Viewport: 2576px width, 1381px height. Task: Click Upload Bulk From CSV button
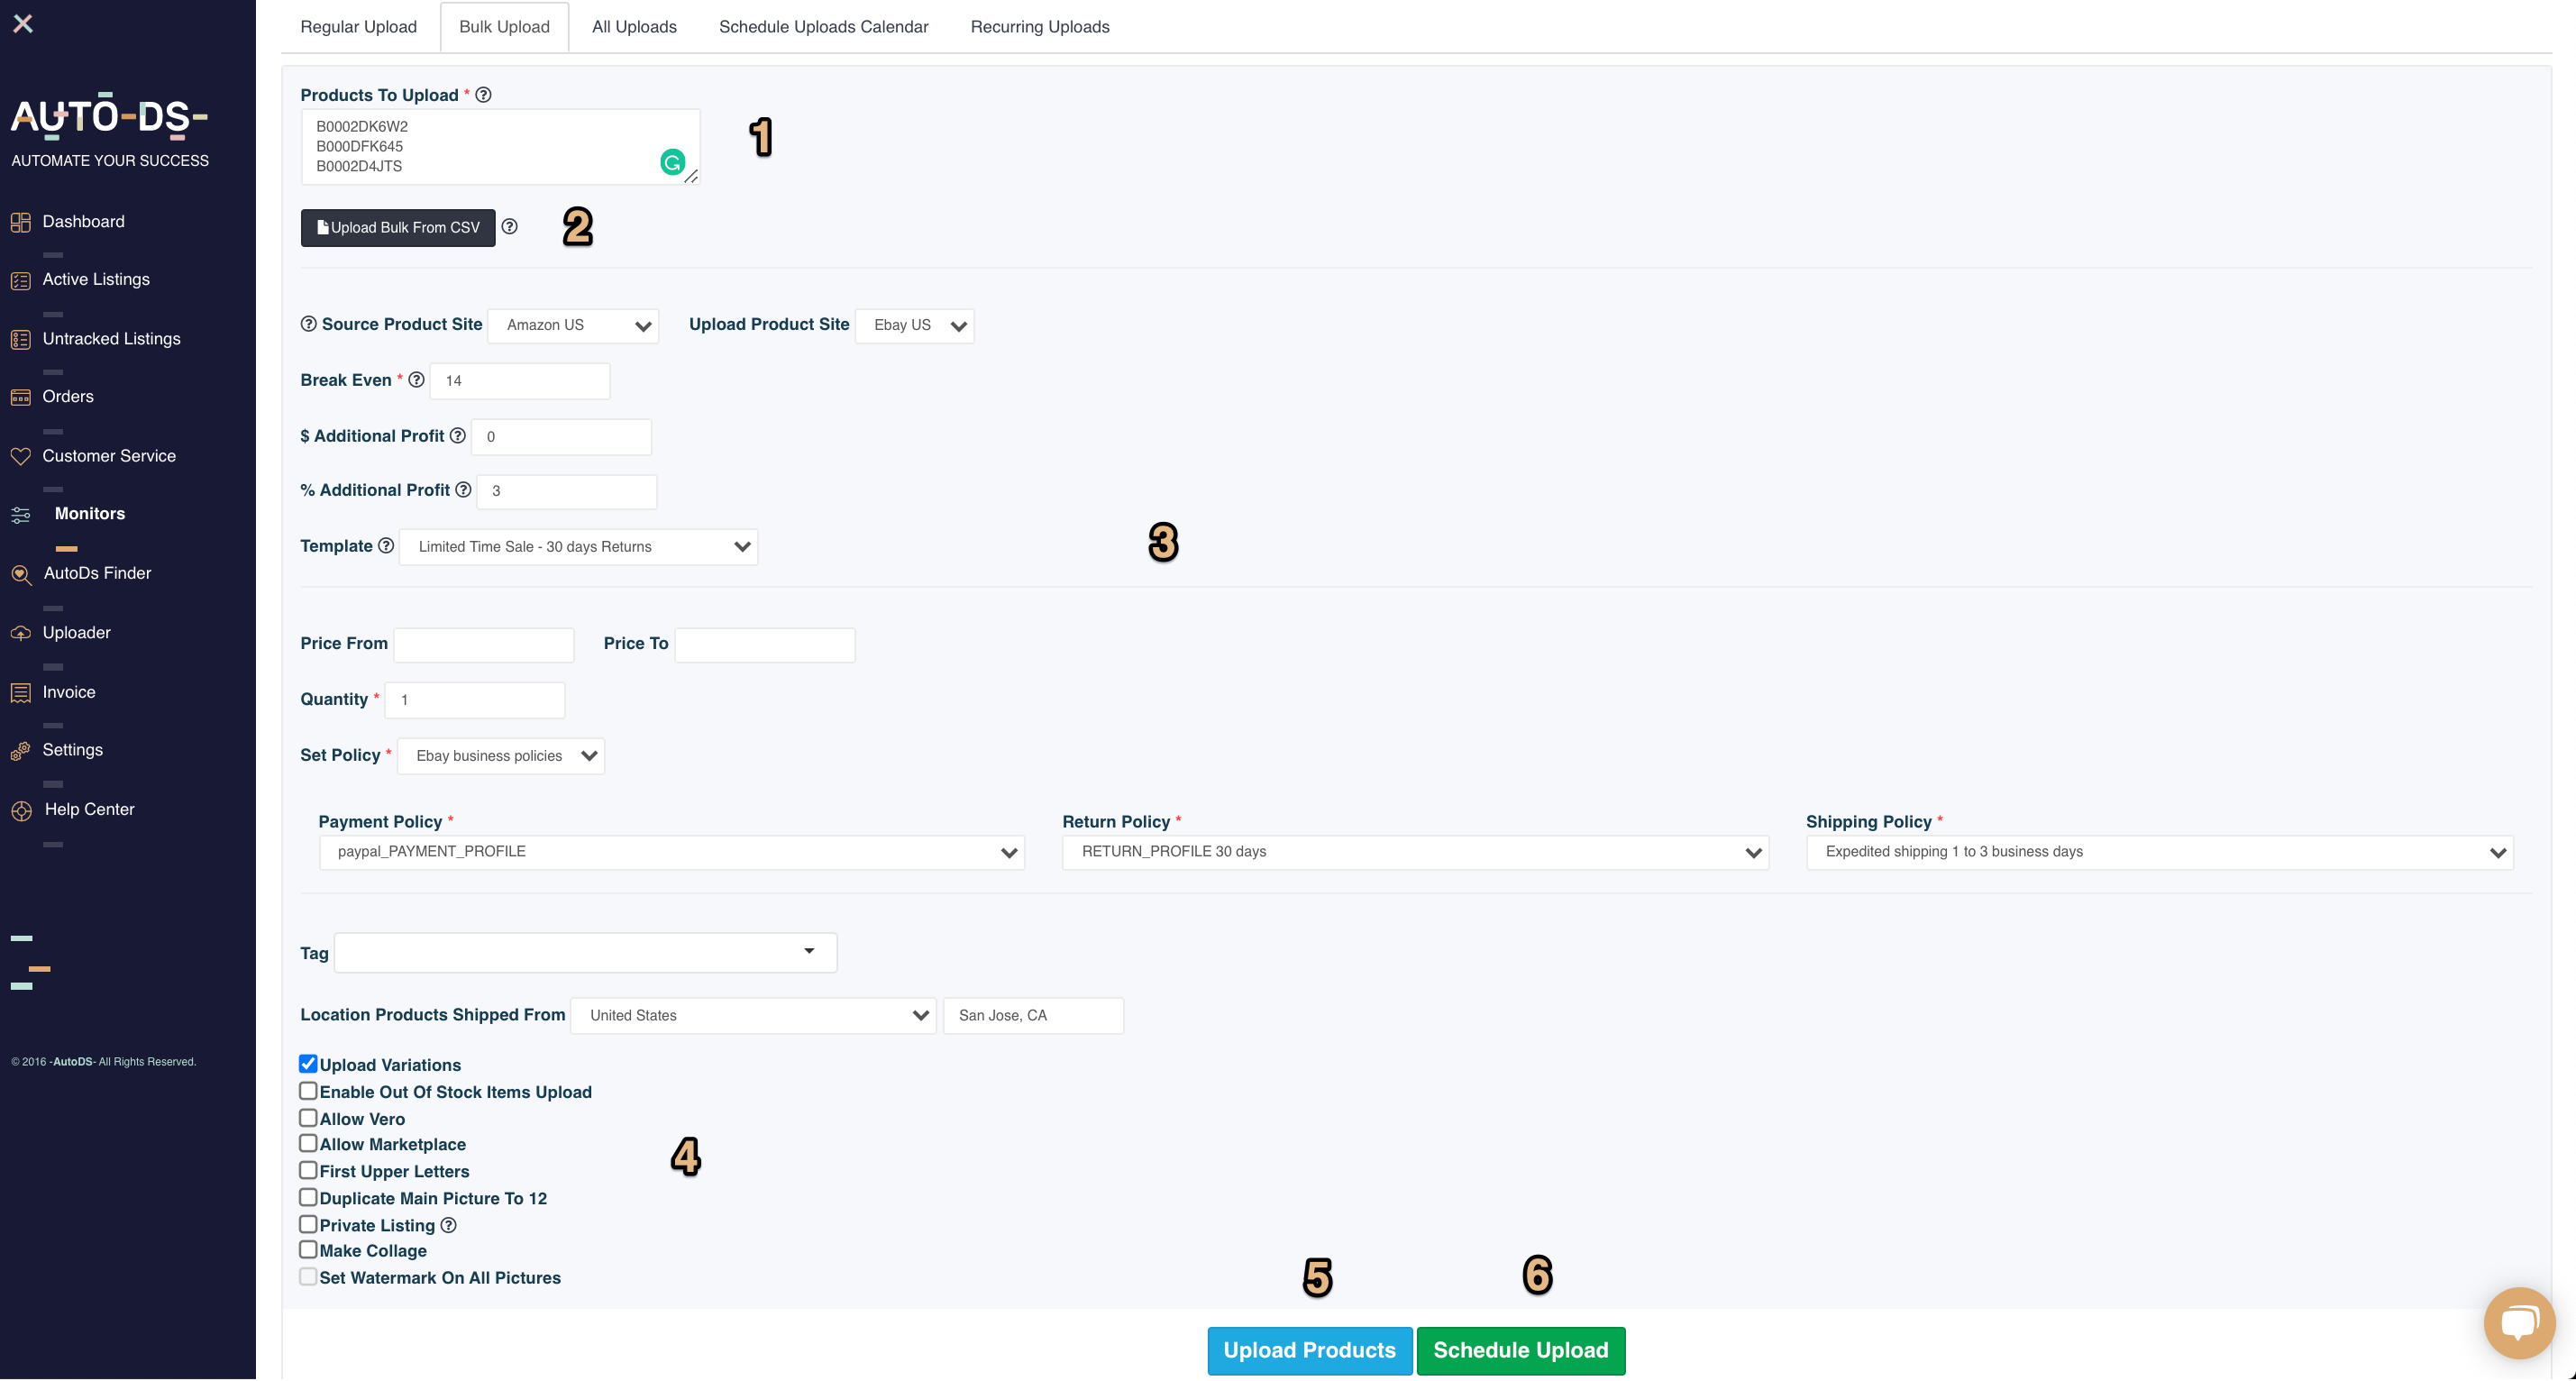click(398, 228)
